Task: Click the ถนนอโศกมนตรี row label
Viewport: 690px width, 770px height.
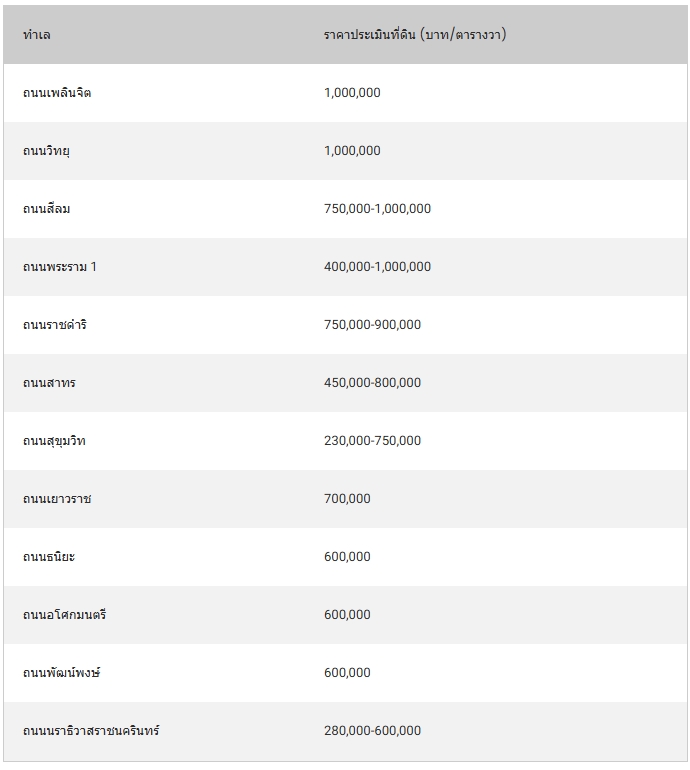Action: tap(64, 615)
